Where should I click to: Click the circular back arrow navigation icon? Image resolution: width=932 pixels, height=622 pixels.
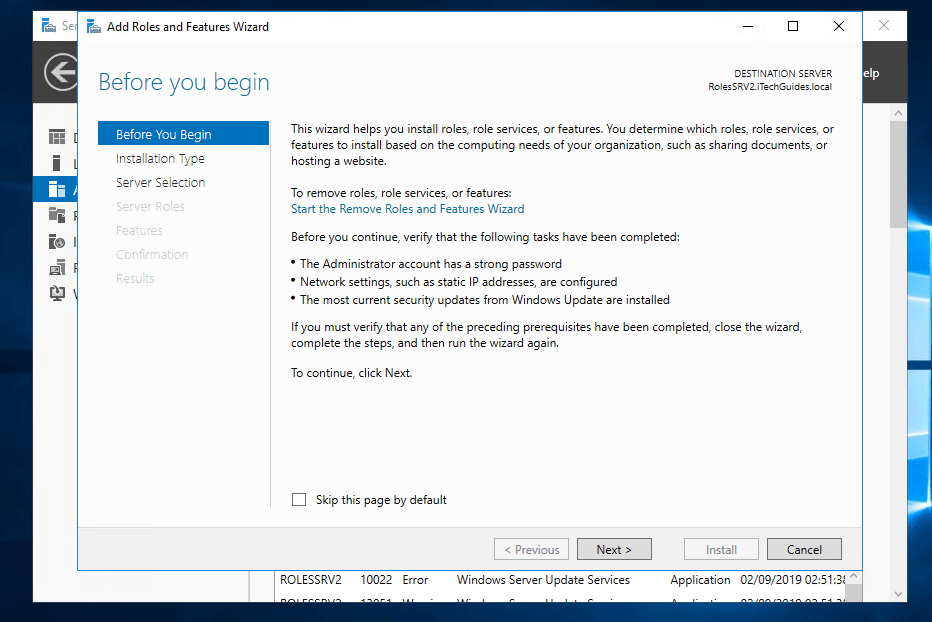(59, 72)
